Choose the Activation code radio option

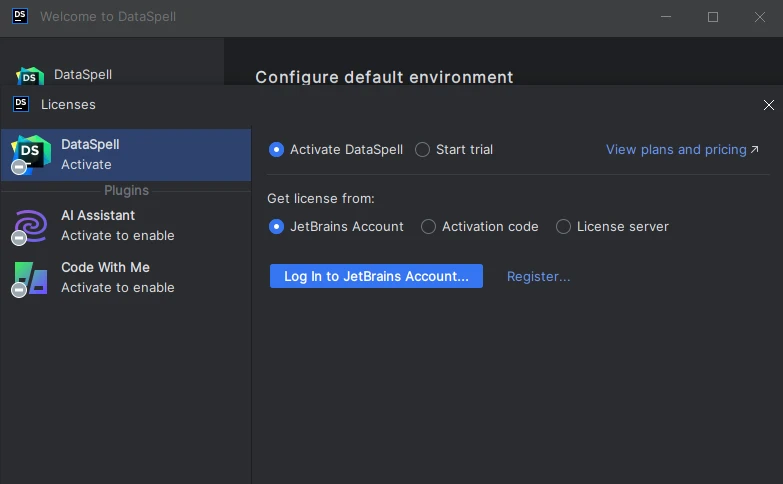click(x=429, y=227)
